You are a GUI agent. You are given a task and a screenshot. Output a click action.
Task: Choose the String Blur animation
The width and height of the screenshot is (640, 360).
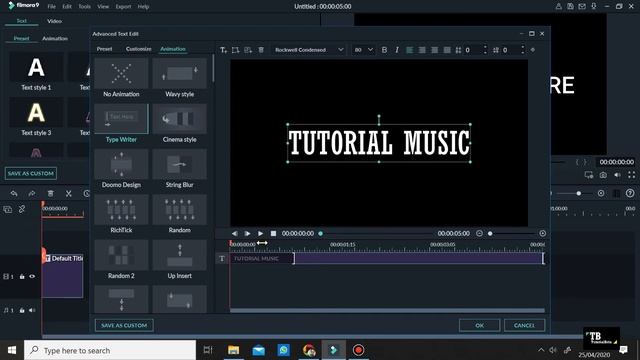pos(180,169)
